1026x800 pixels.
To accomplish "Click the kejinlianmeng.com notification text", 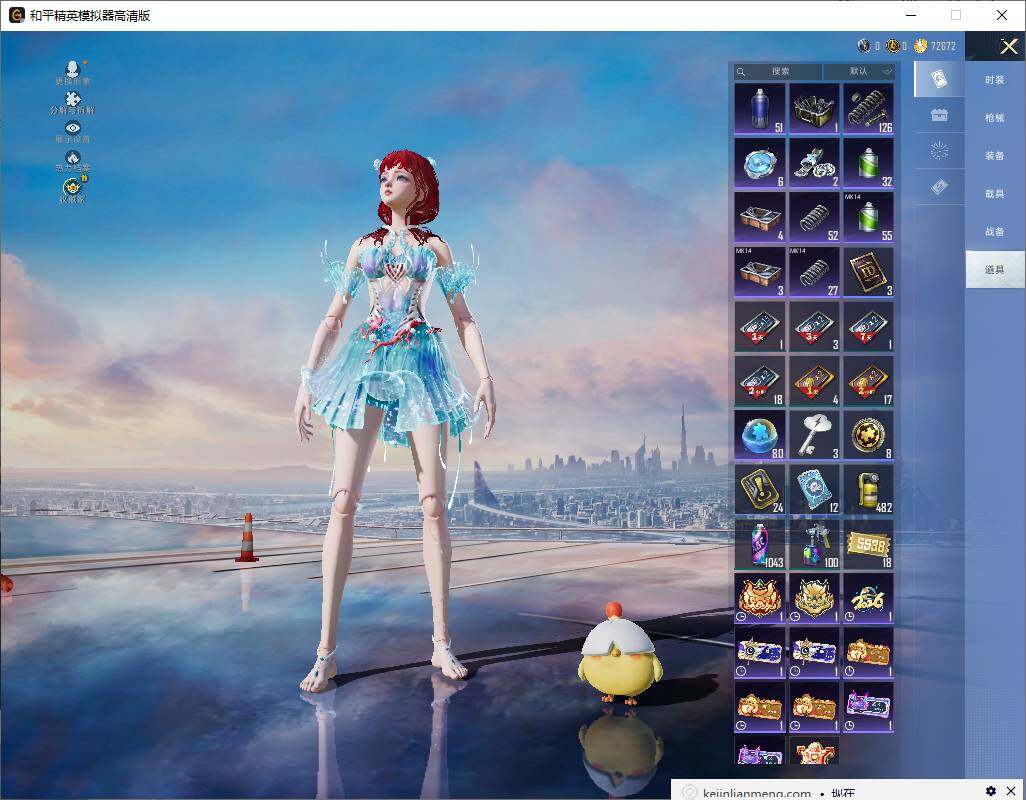I will point(756,793).
